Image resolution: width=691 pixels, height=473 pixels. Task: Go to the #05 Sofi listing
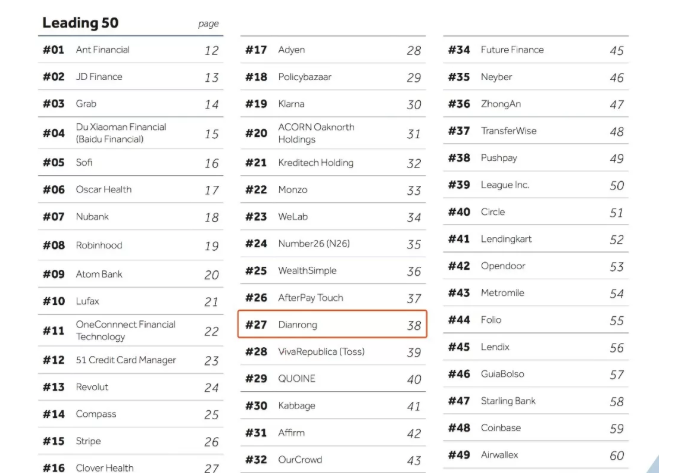click(x=130, y=162)
